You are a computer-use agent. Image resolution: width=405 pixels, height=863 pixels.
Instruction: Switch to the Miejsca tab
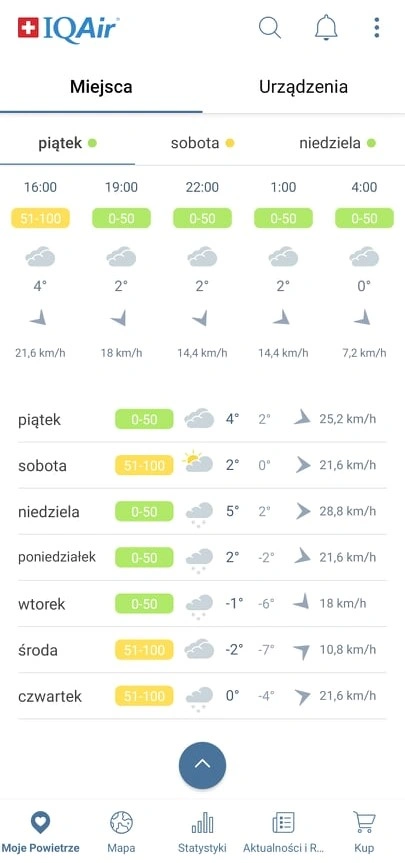(x=101, y=87)
